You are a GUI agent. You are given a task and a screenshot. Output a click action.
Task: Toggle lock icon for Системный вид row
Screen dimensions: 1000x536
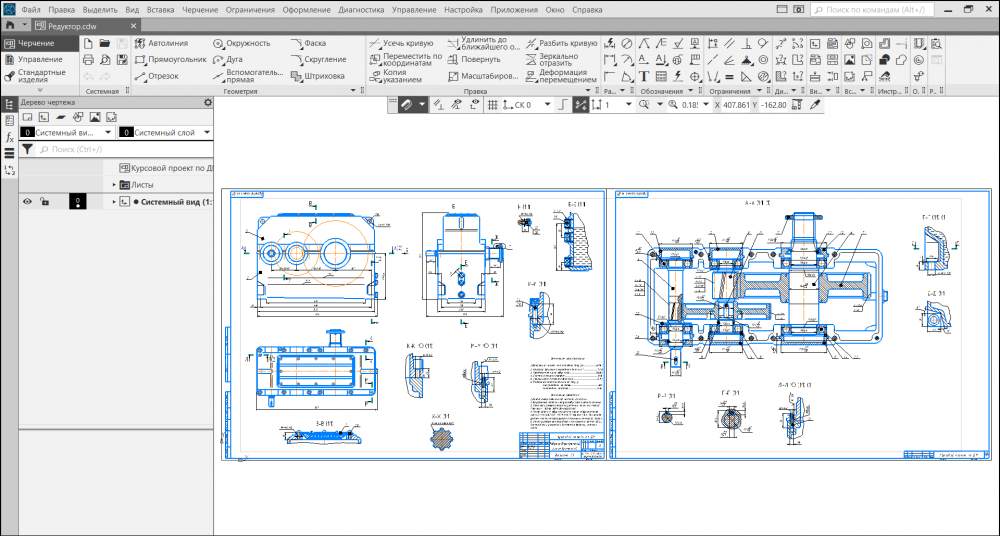pos(45,202)
